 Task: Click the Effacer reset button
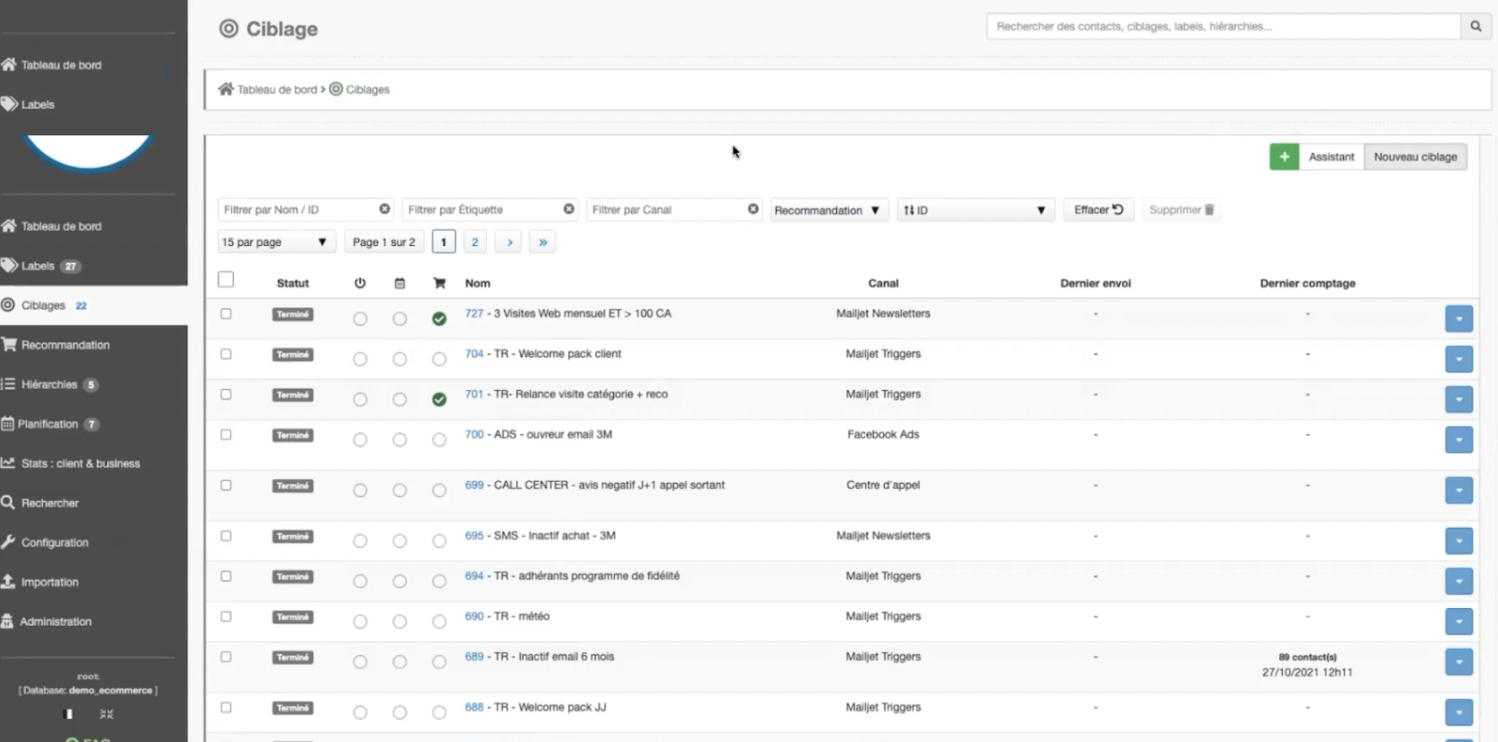tap(1098, 210)
